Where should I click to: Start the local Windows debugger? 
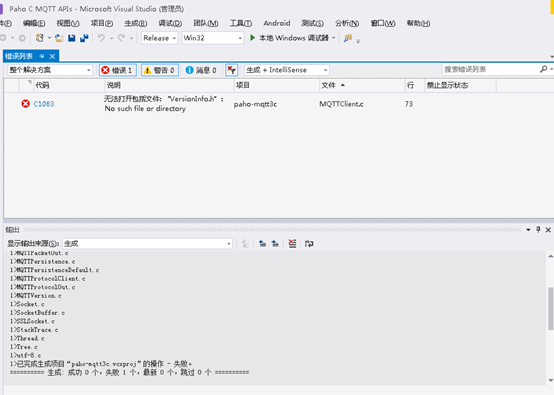click(x=289, y=38)
